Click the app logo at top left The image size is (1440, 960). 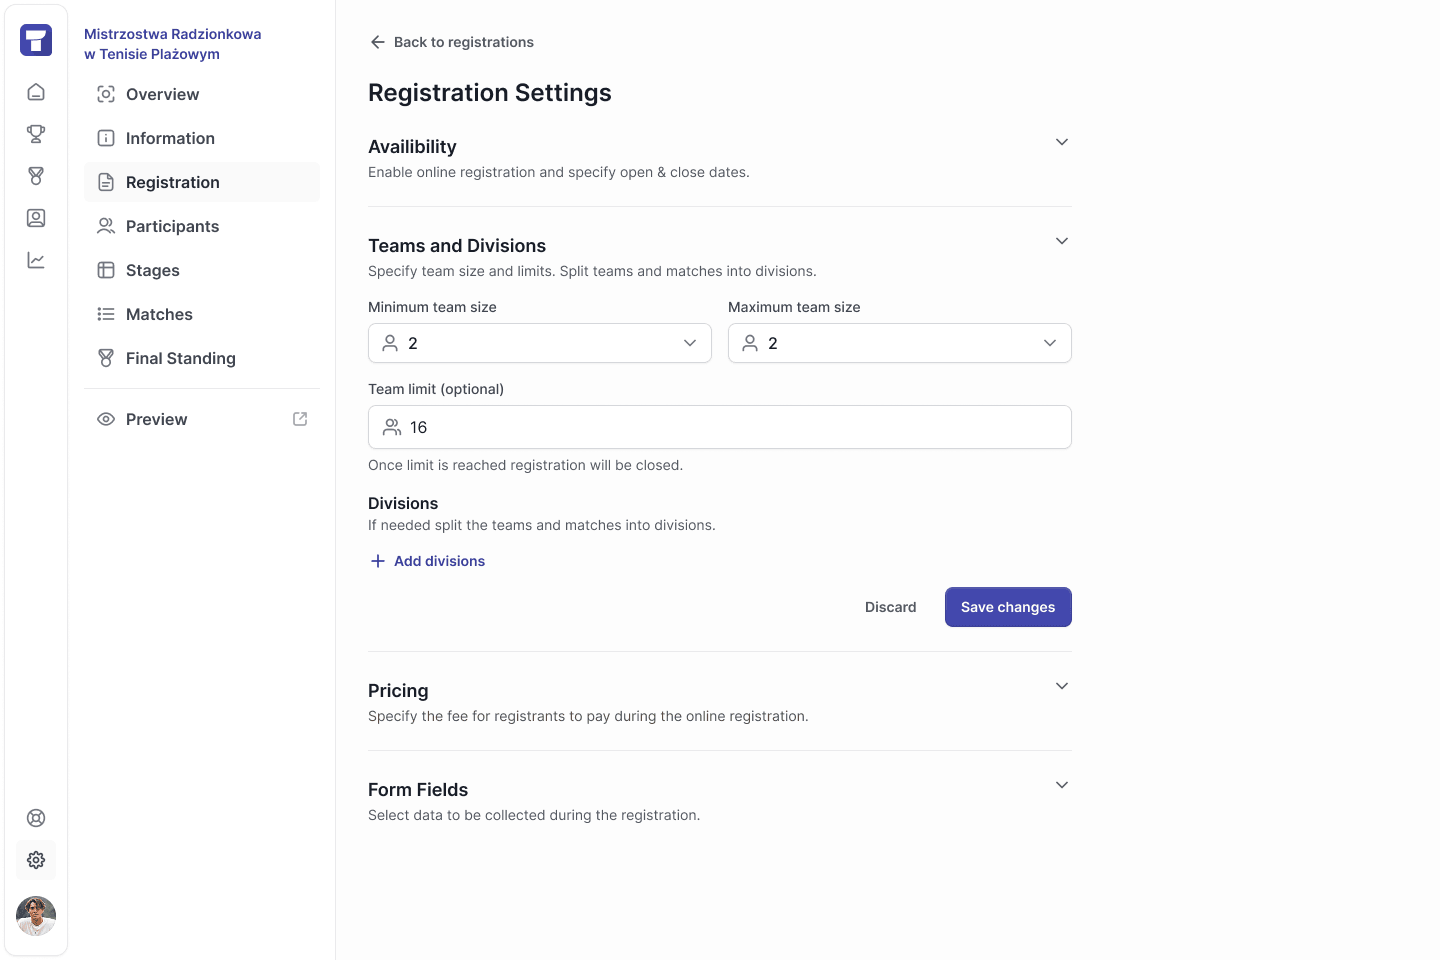[x=36, y=40]
